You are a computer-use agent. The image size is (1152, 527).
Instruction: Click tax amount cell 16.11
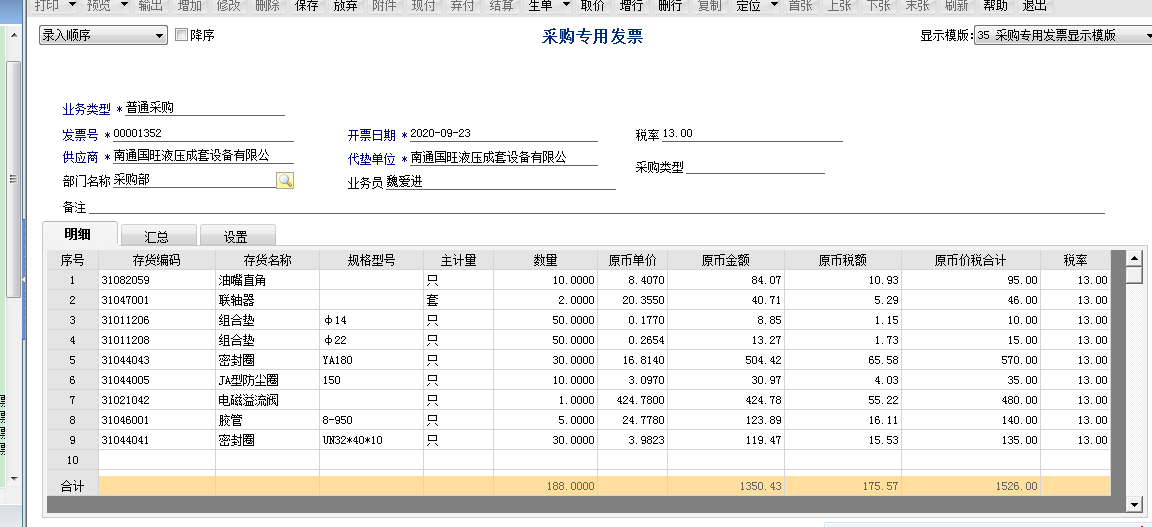click(843, 420)
